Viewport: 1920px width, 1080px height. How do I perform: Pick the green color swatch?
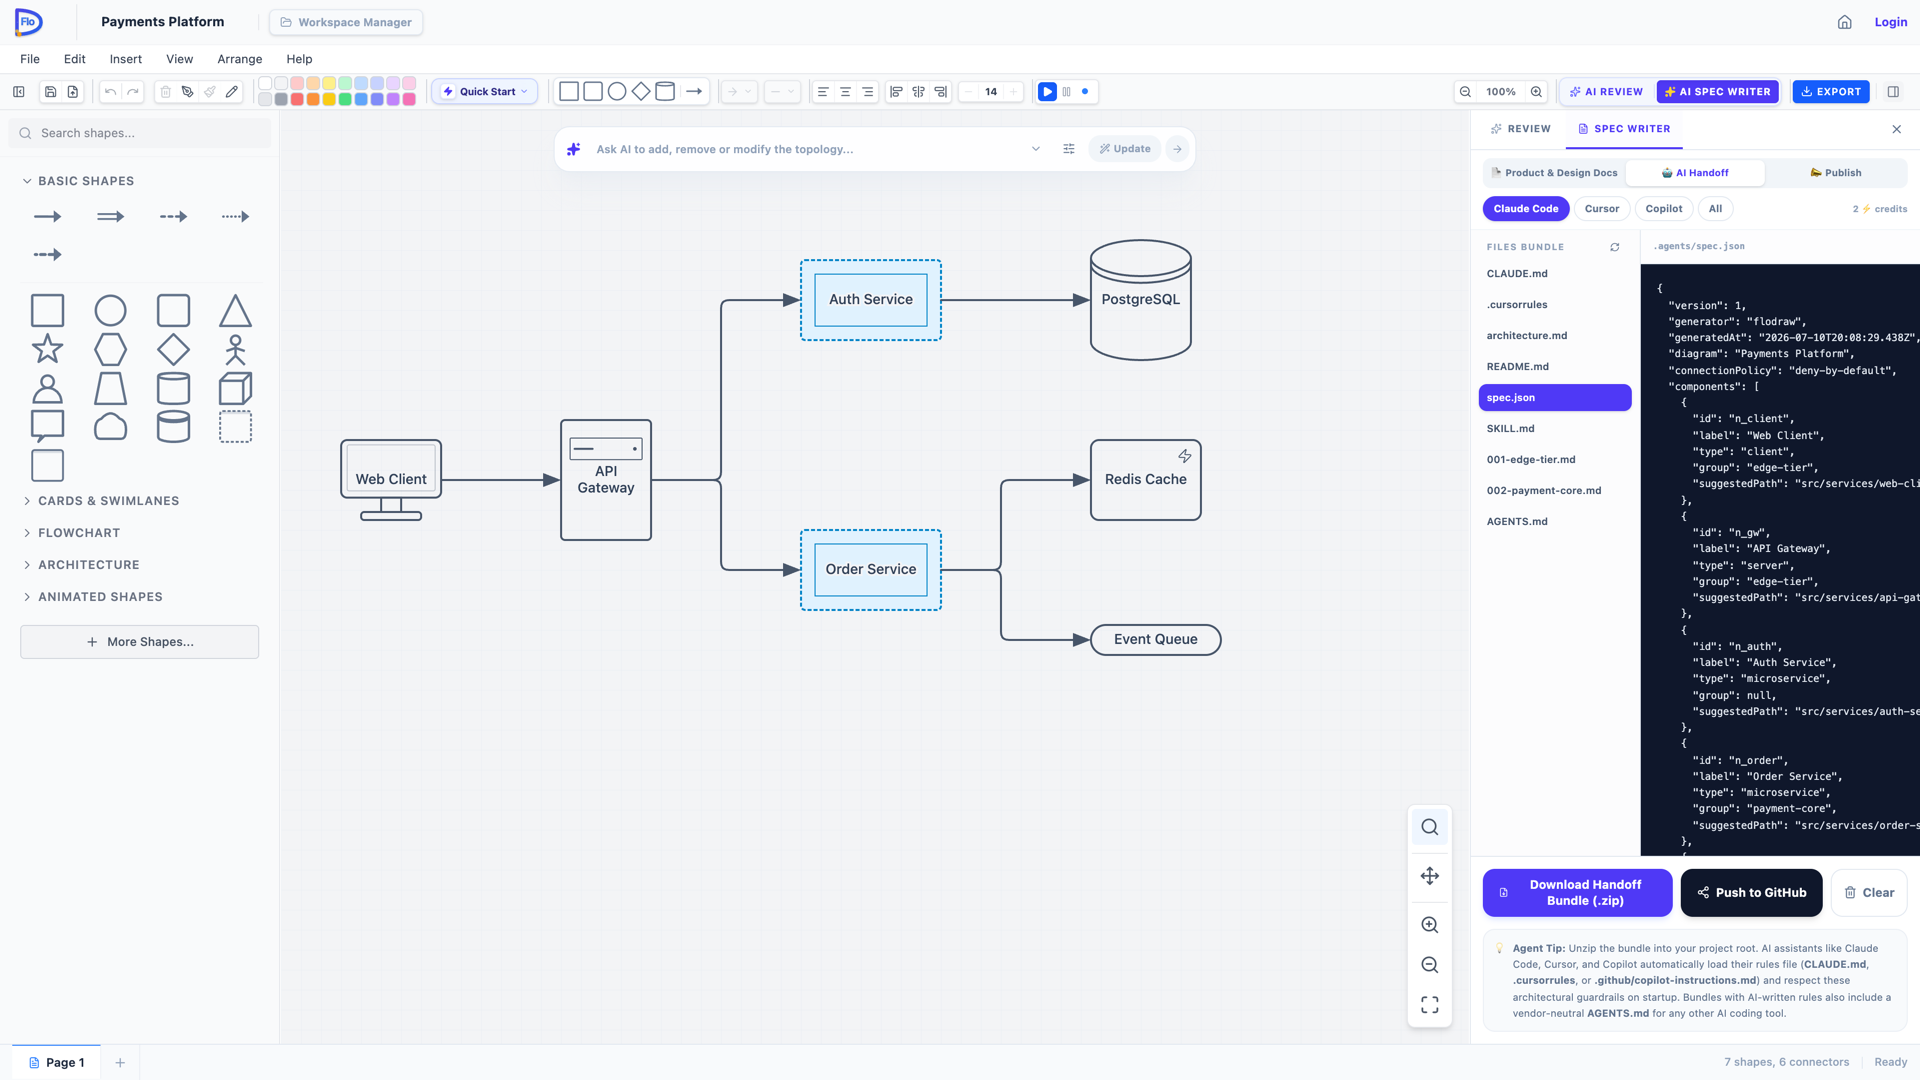click(x=345, y=99)
